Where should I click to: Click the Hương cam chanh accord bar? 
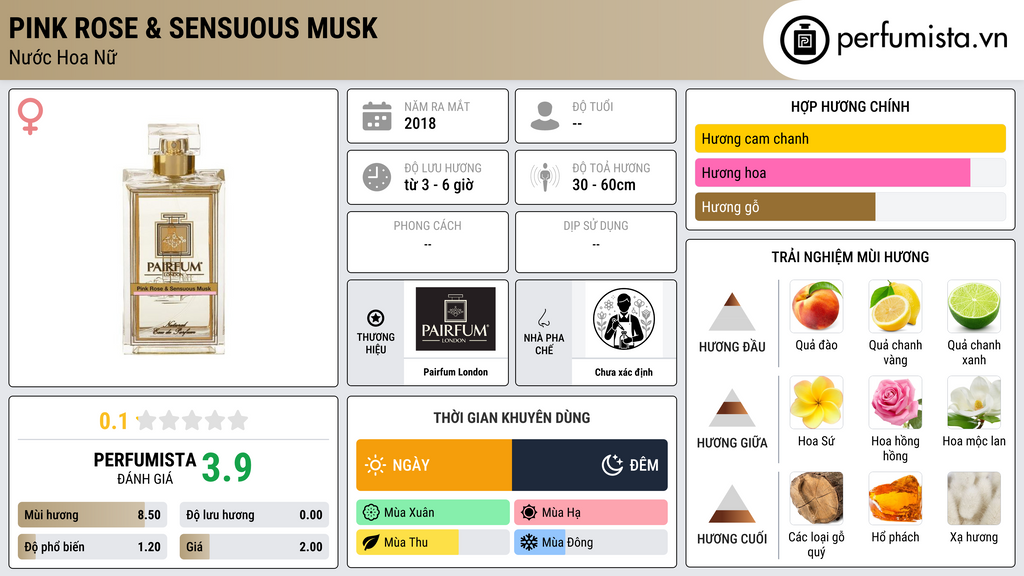pos(850,138)
